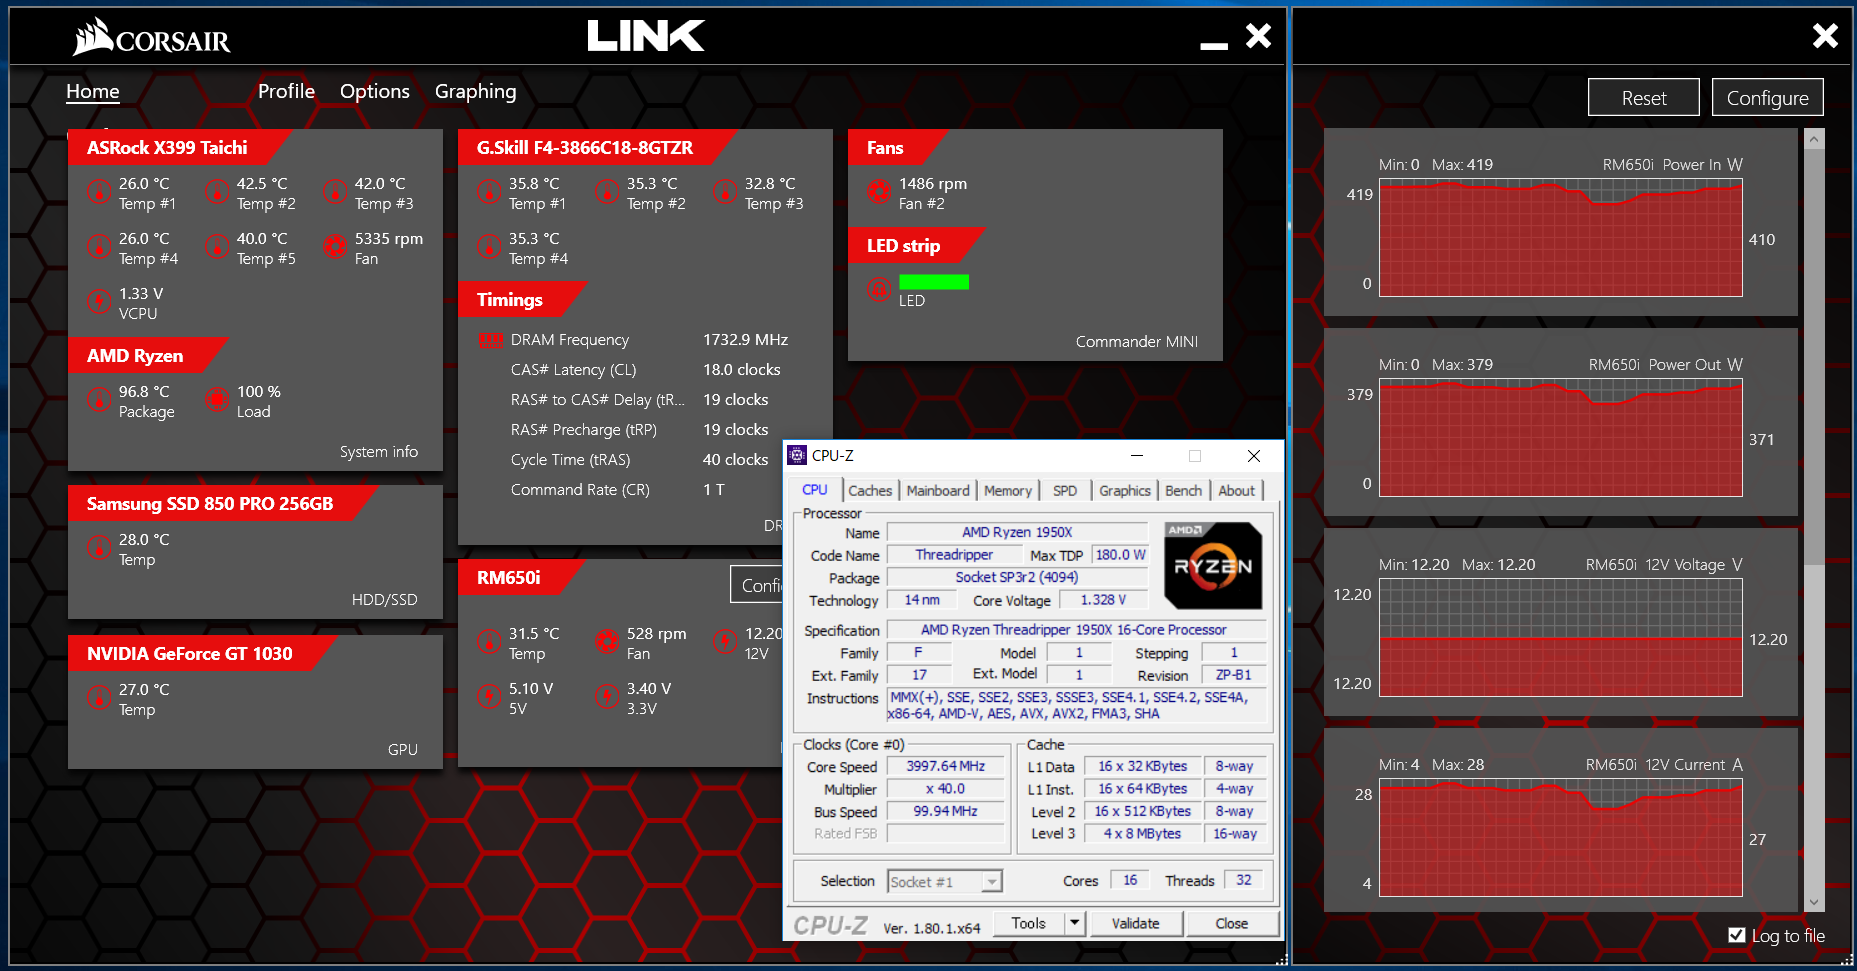Image resolution: width=1857 pixels, height=971 pixels.
Task: Click the ASRock Temp #2 sensor icon
Action: (x=217, y=191)
